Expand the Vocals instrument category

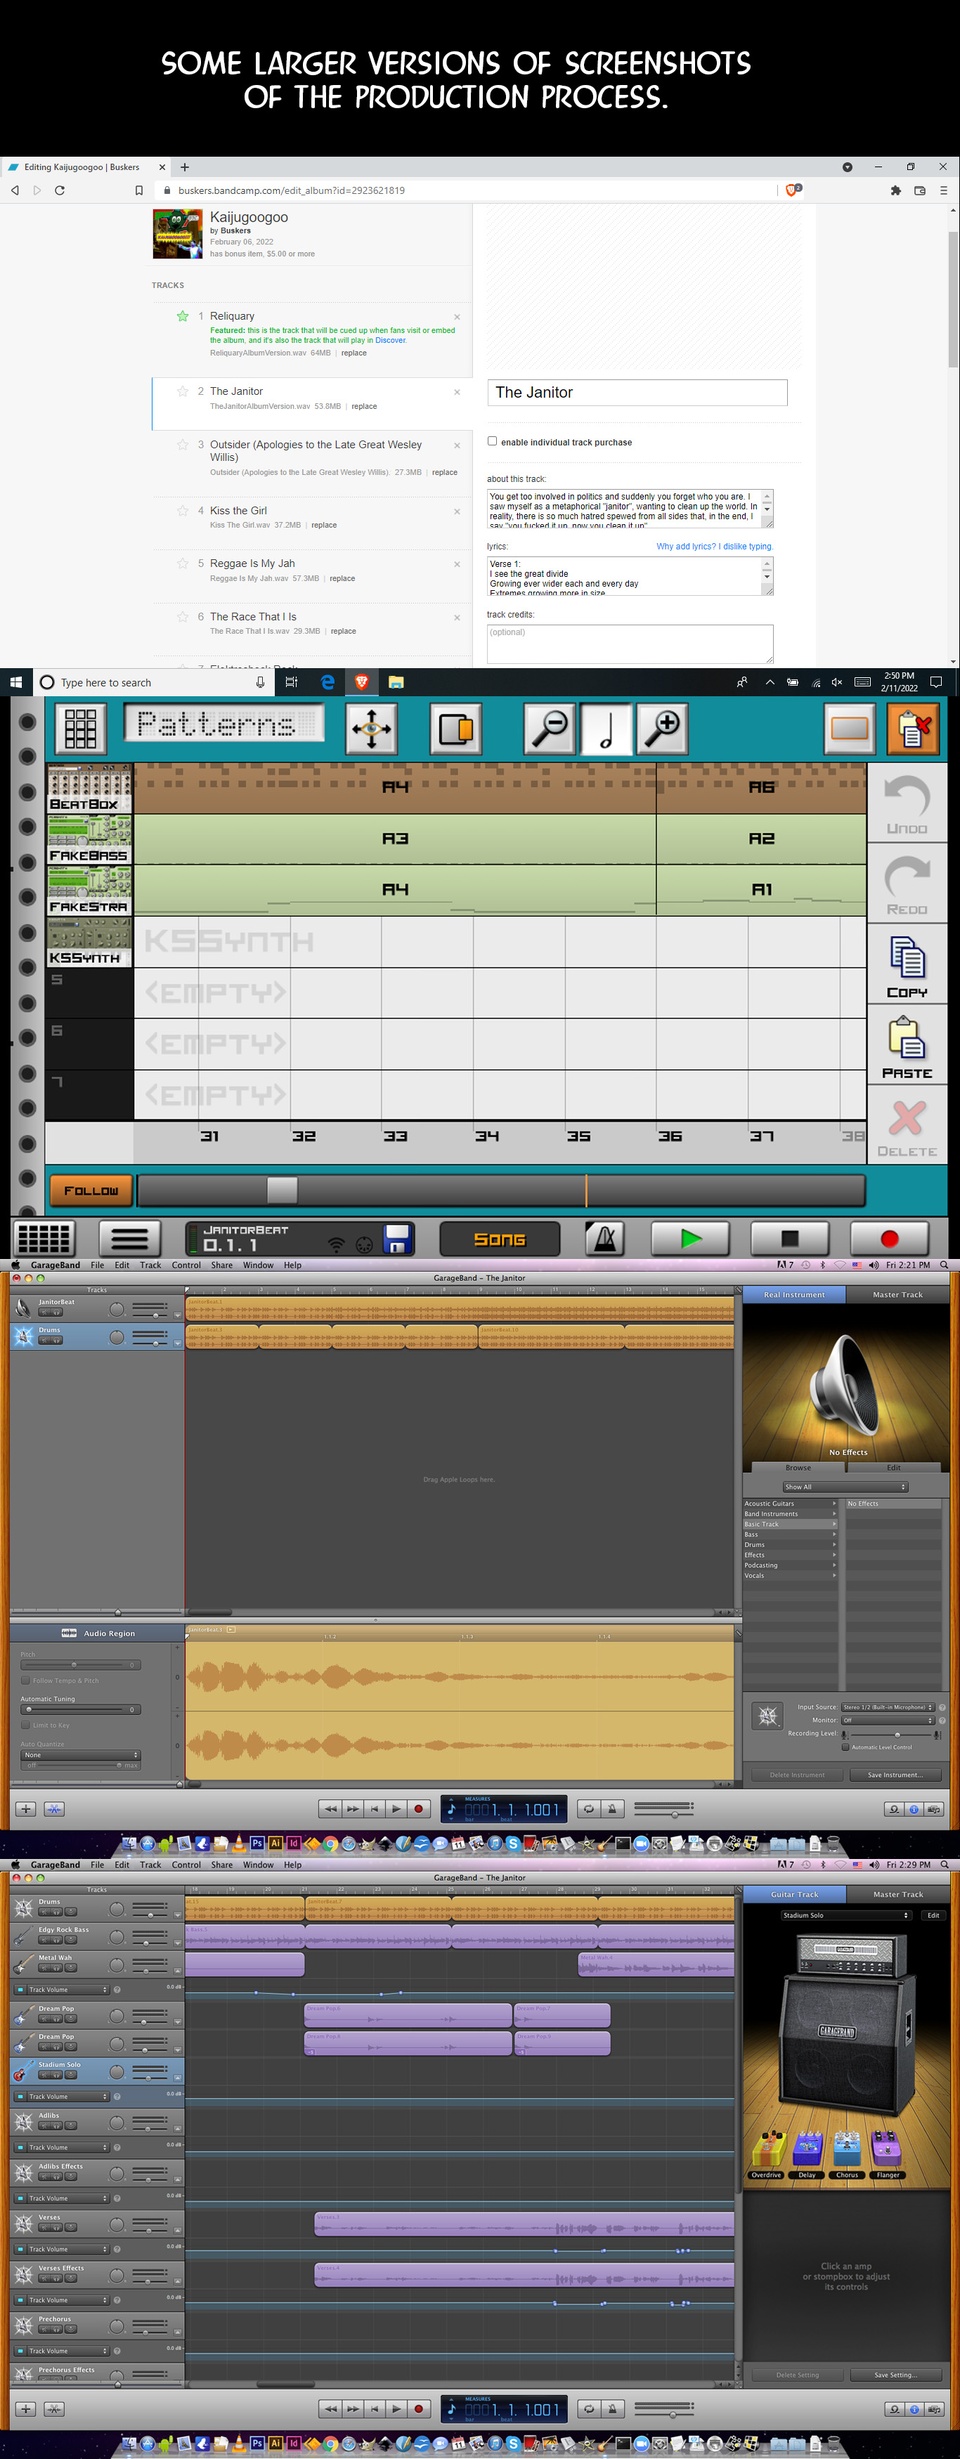point(790,1575)
